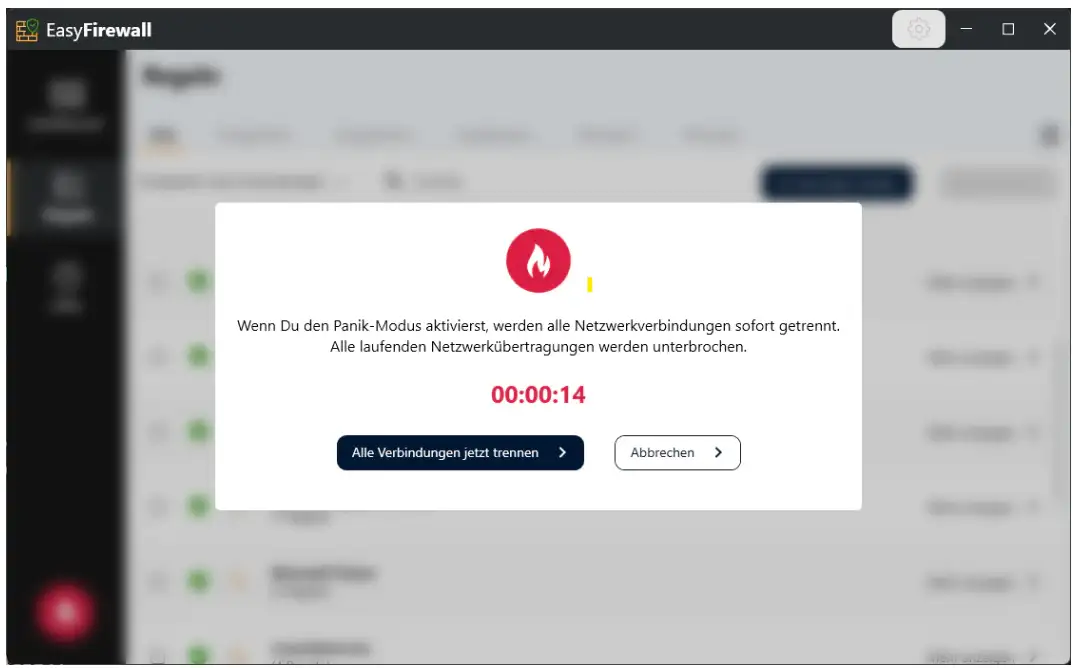Tick the blurred checkbox of the bottom rule row

pos(158,656)
